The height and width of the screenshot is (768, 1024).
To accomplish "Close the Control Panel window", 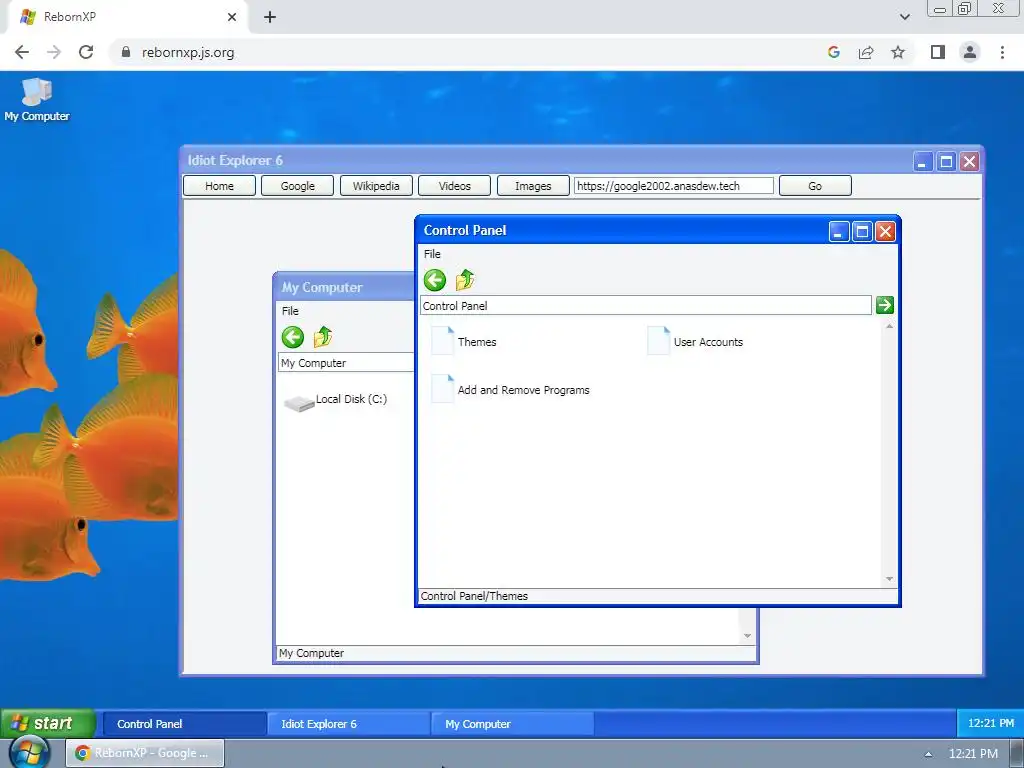I will coord(886,231).
